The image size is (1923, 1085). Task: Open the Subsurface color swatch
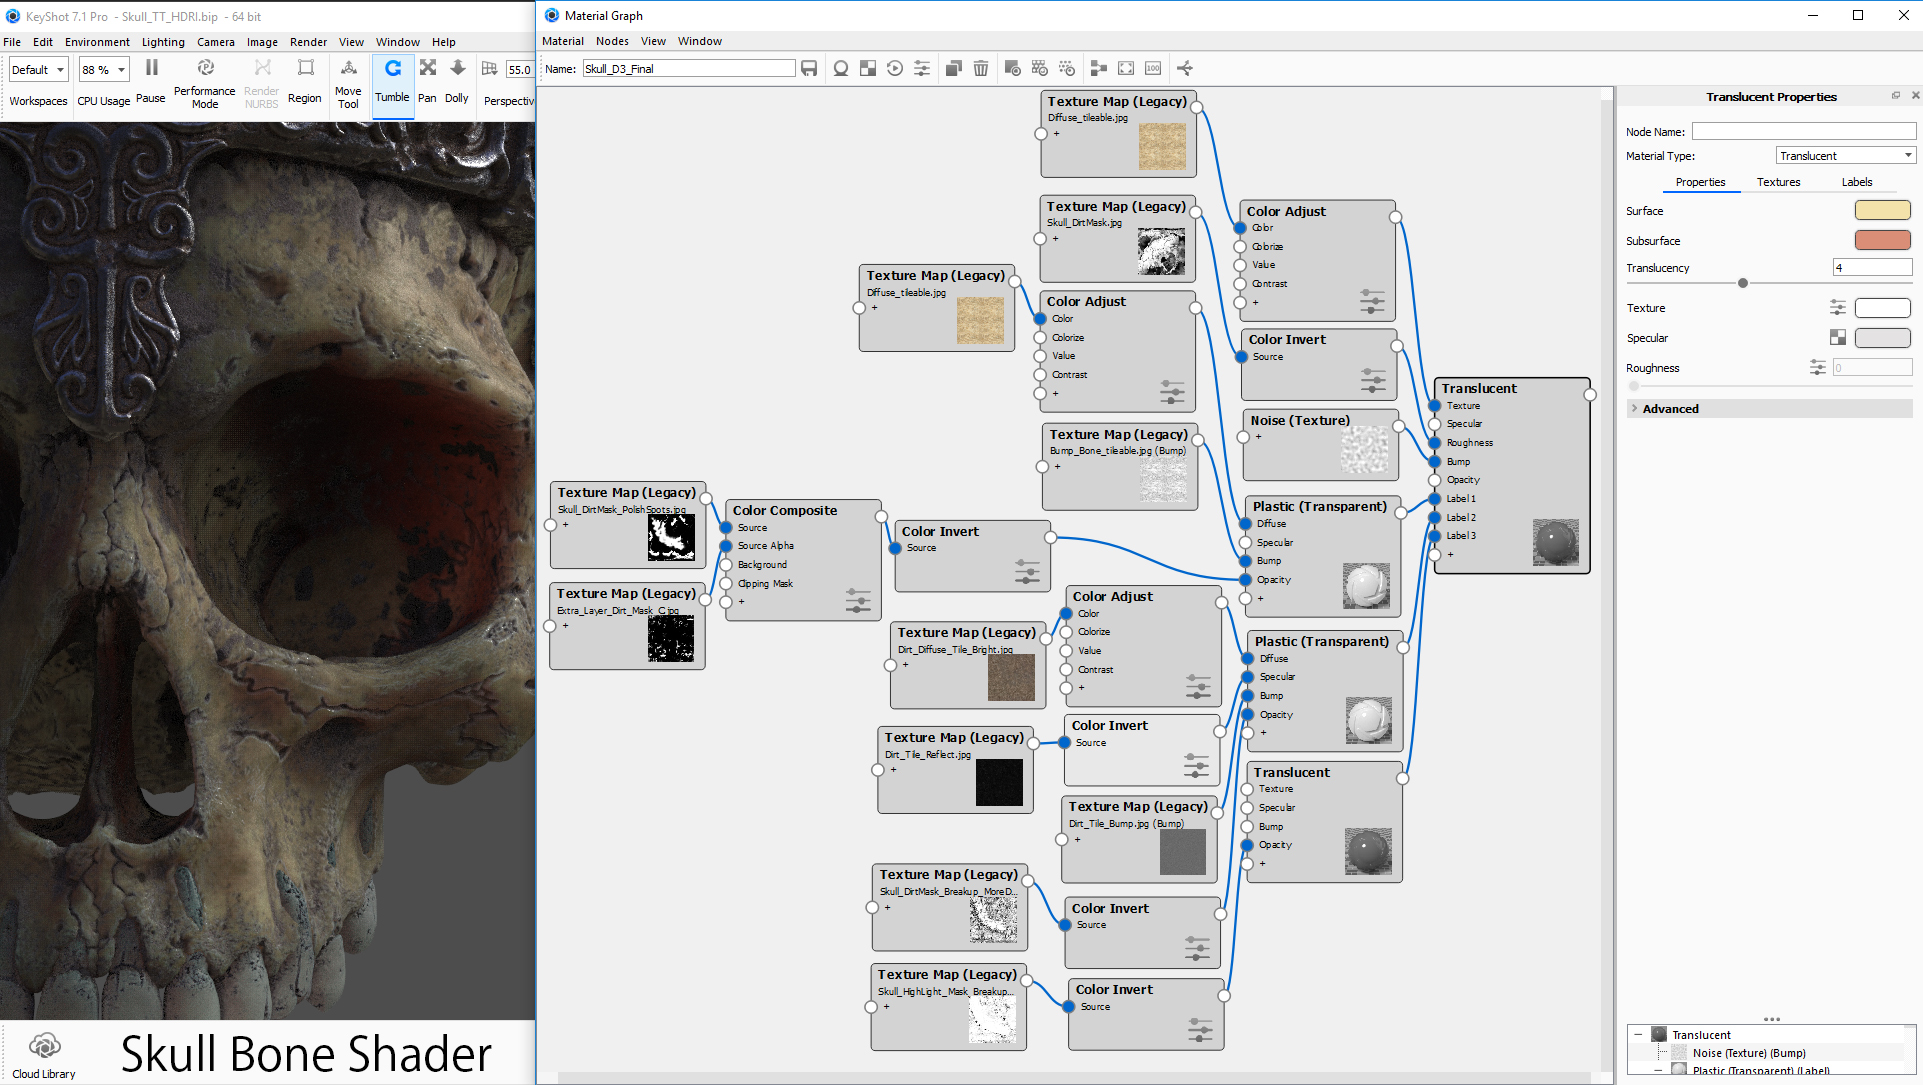[x=1883, y=240]
